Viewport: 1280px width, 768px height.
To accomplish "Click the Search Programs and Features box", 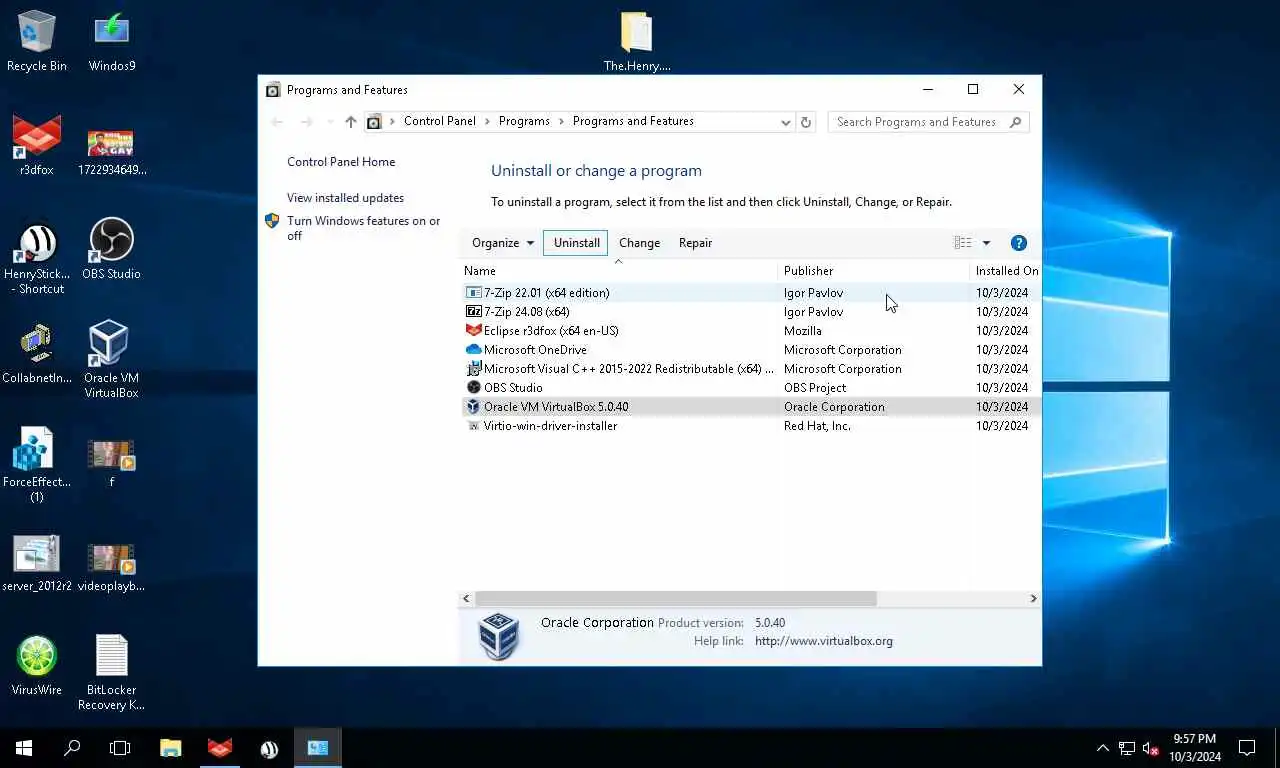I will click(928, 122).
